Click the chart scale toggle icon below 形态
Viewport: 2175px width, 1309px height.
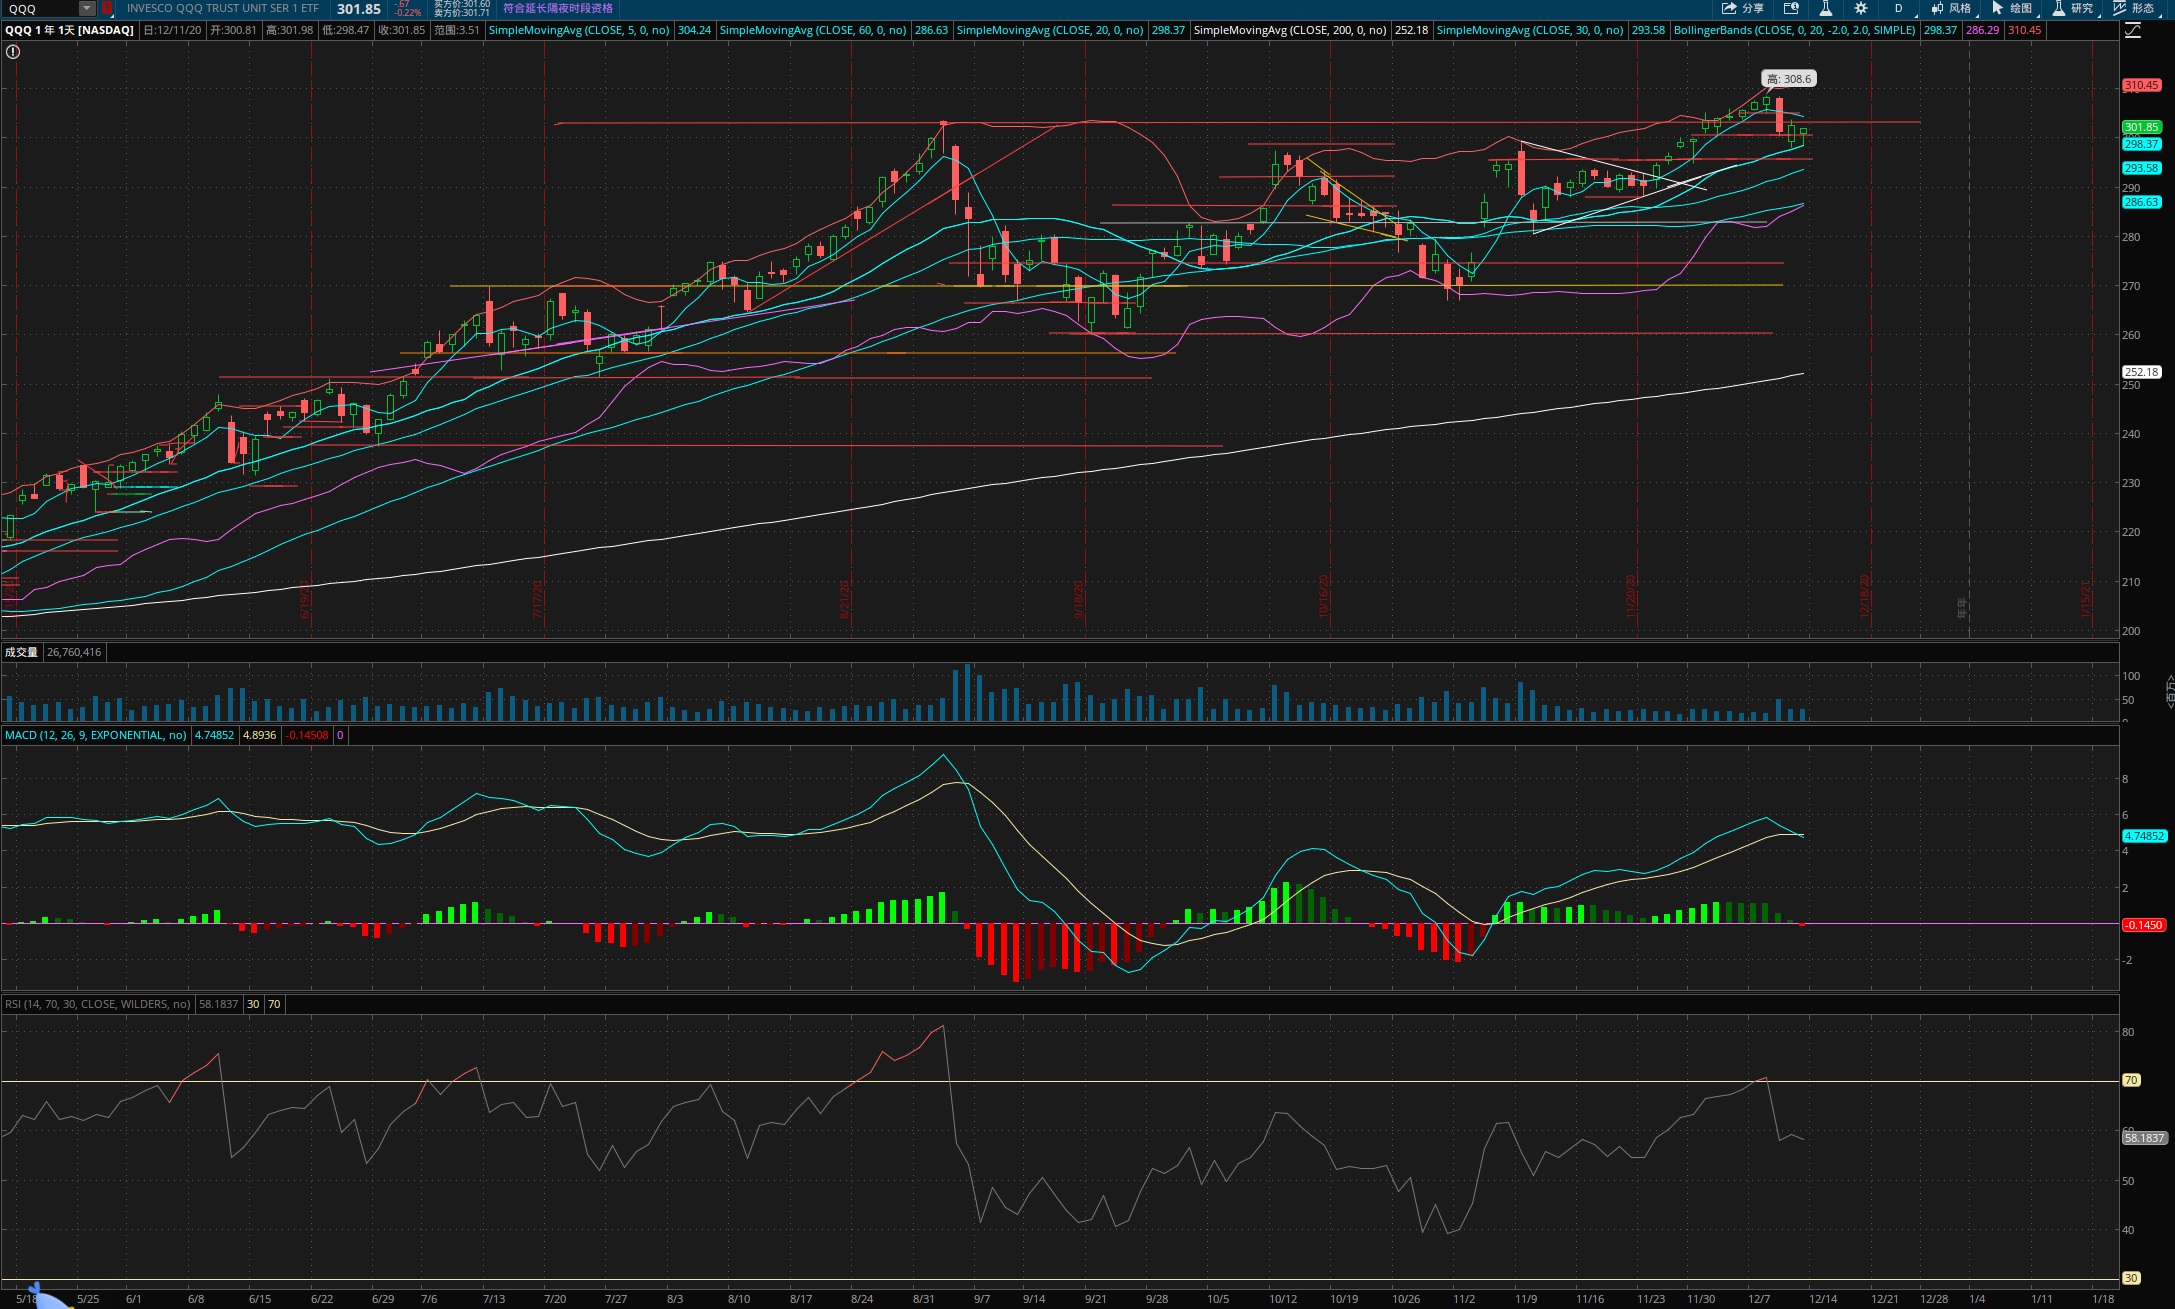(2133, 30)
